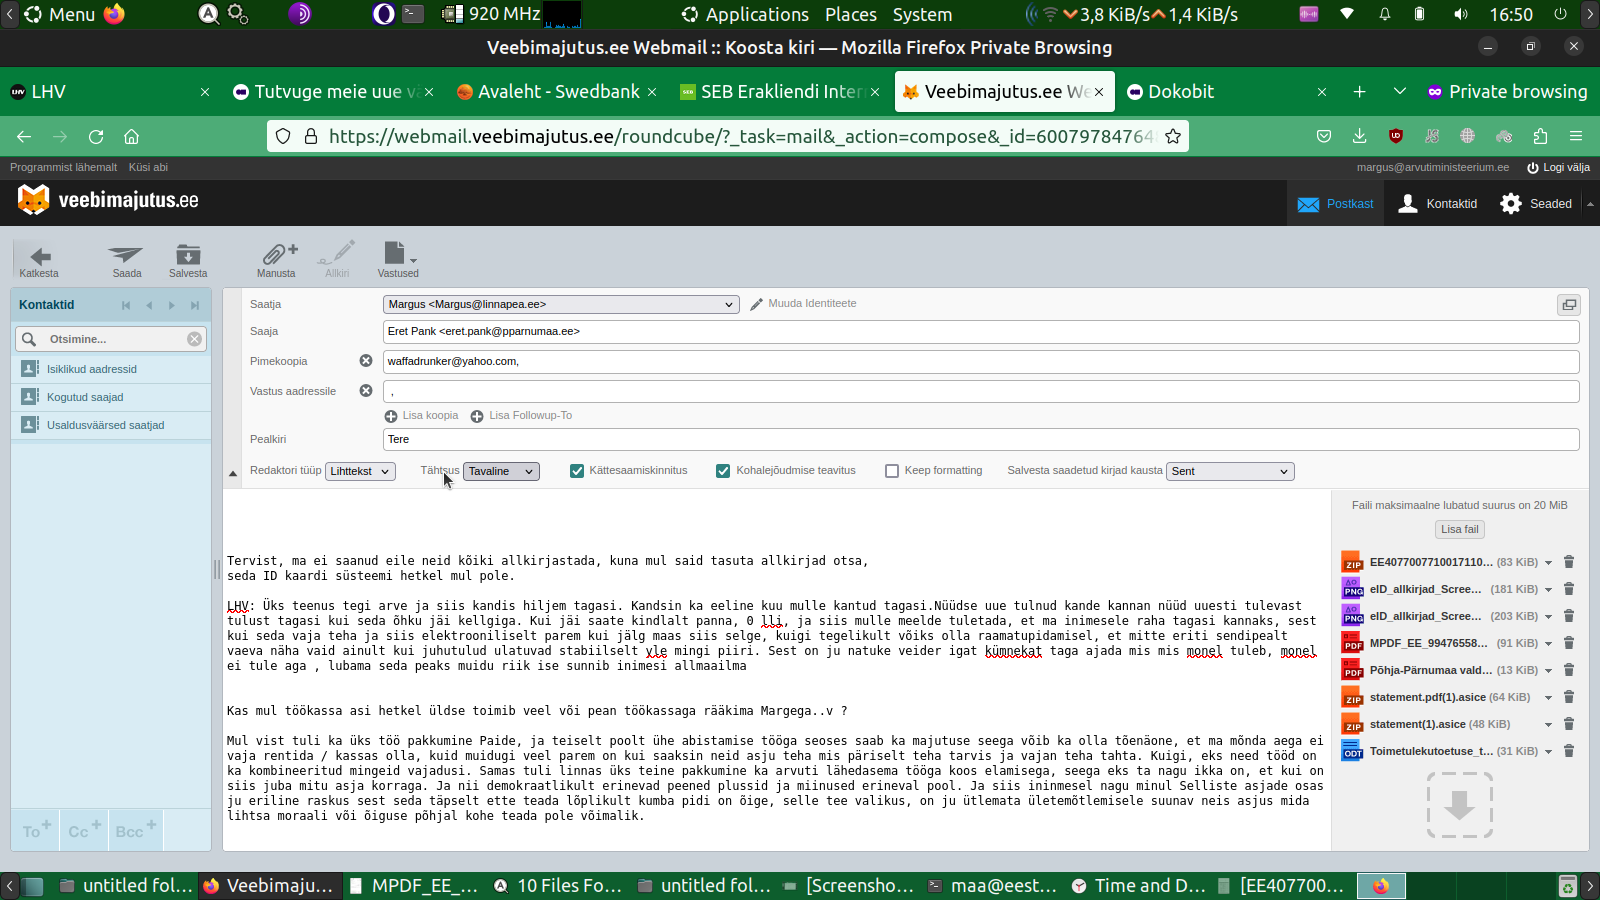This screenshot has height=900, width=1600.
Task: Change Redaktori tüüp from Lihttekst
Action: coord(360,471)
